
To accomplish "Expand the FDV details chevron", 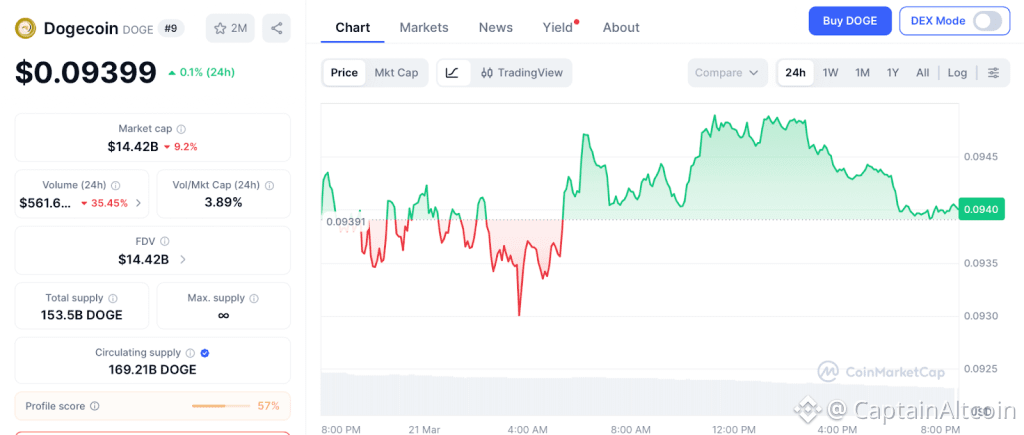I will pos(183,260).
